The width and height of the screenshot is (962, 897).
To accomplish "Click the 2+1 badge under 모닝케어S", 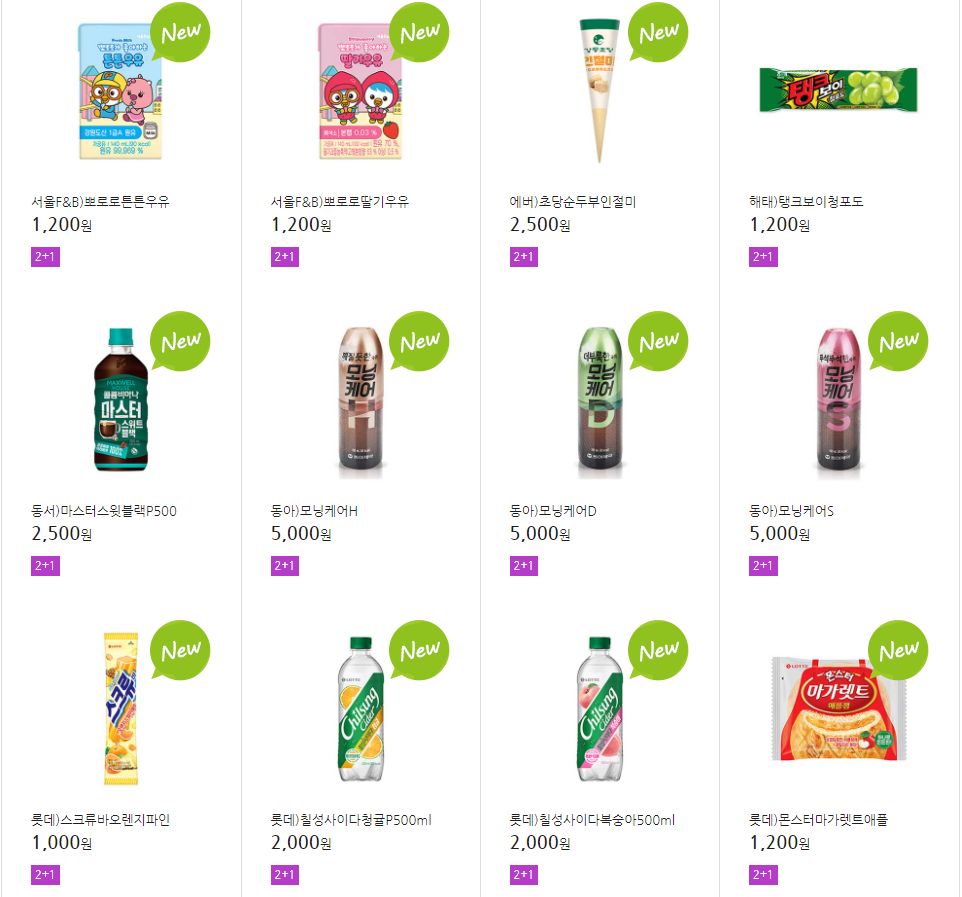I will (763, 566).
